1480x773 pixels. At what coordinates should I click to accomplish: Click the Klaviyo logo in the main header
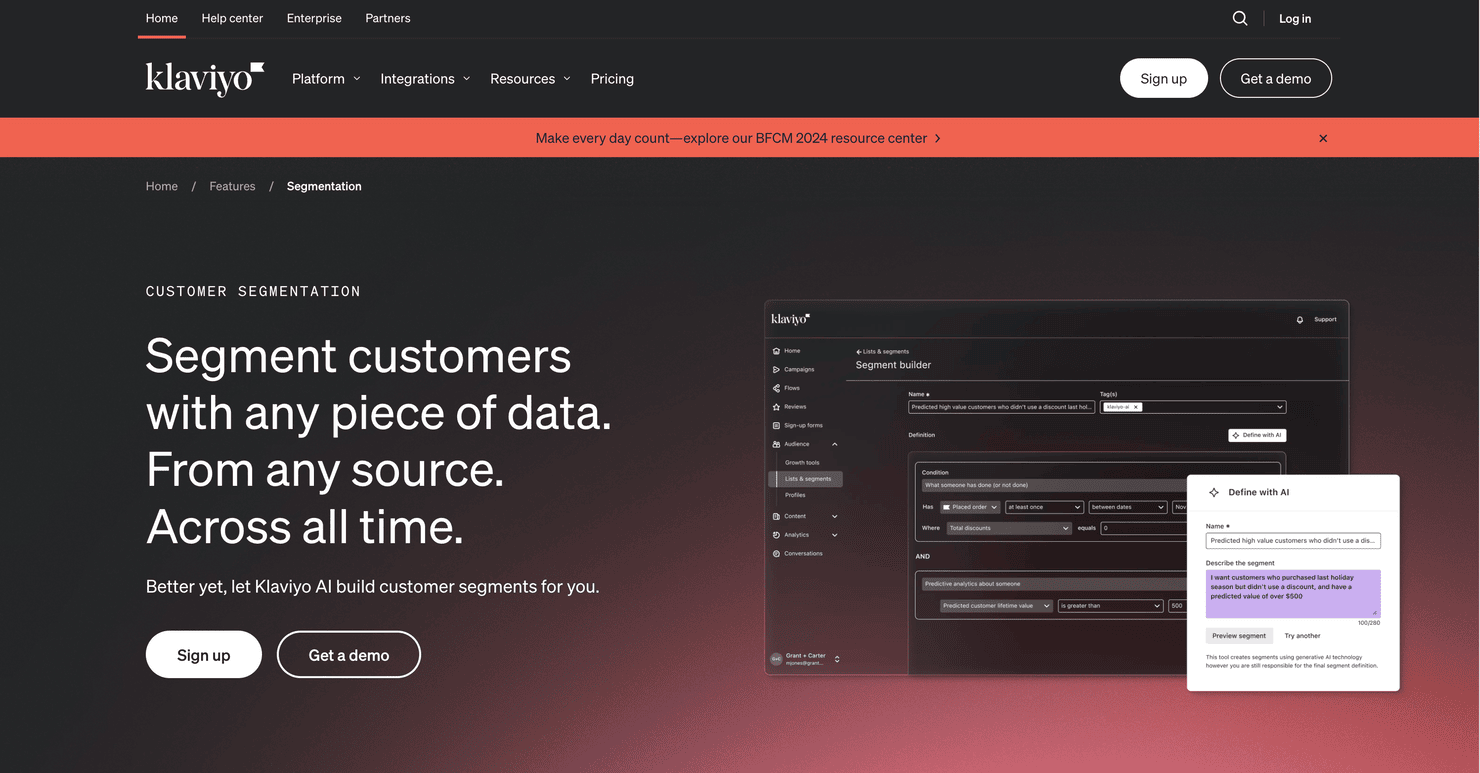pyautogui.click(x=205, y=78)
